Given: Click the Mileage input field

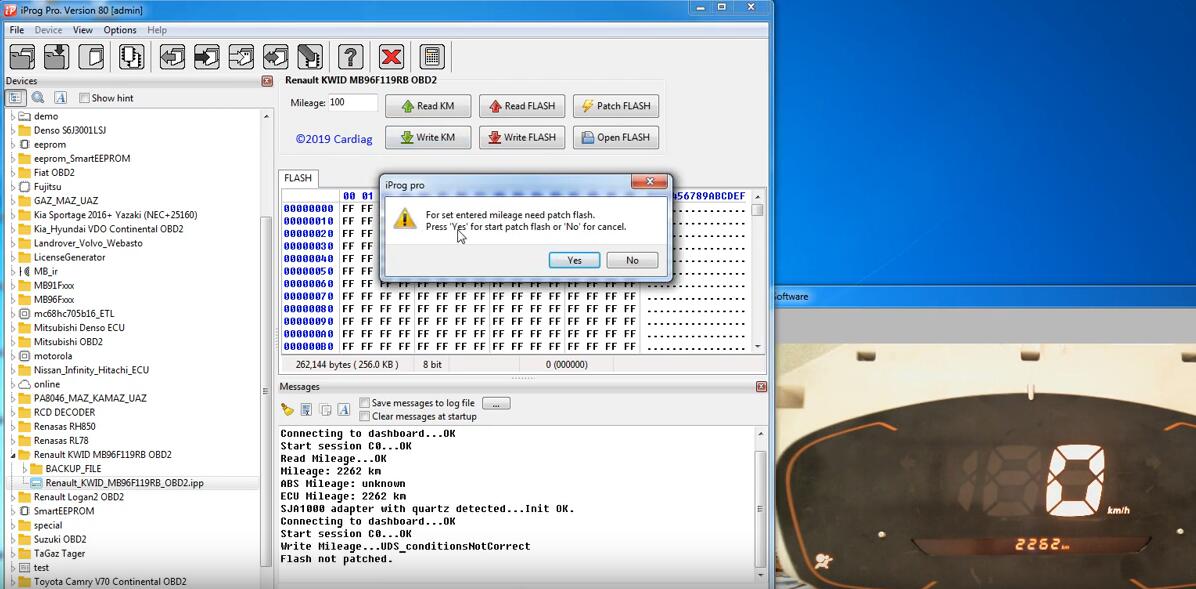Looking at the screenshot, I should (x=352, y=103).
